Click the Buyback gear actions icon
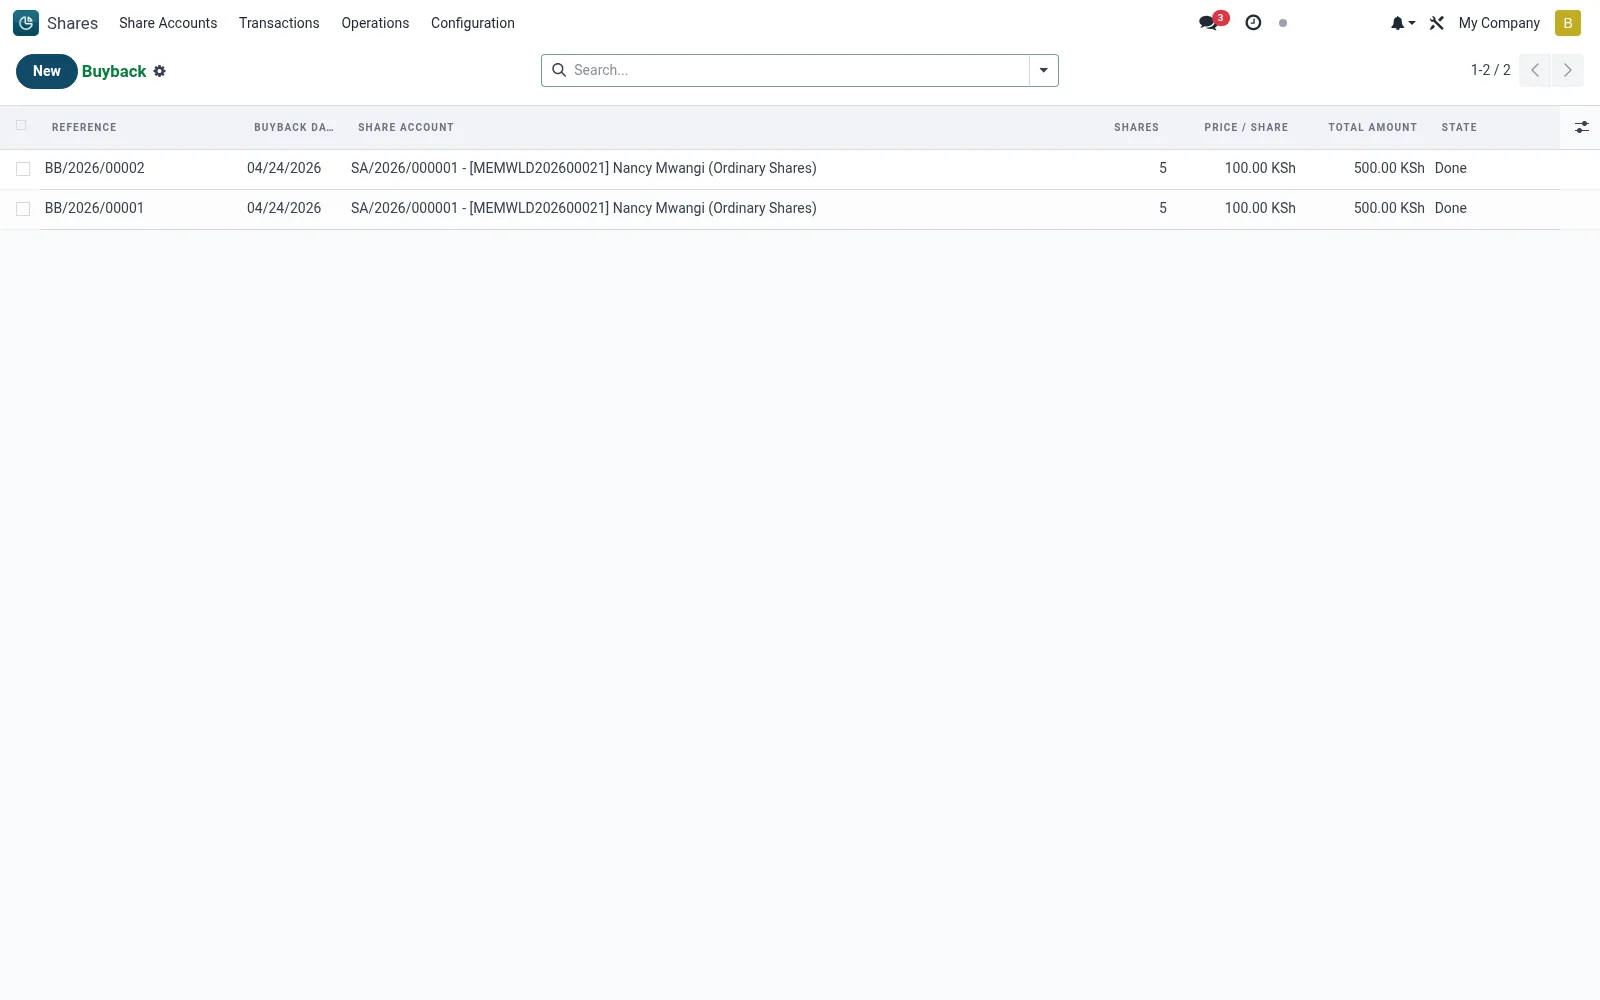 tap(159, 71)
